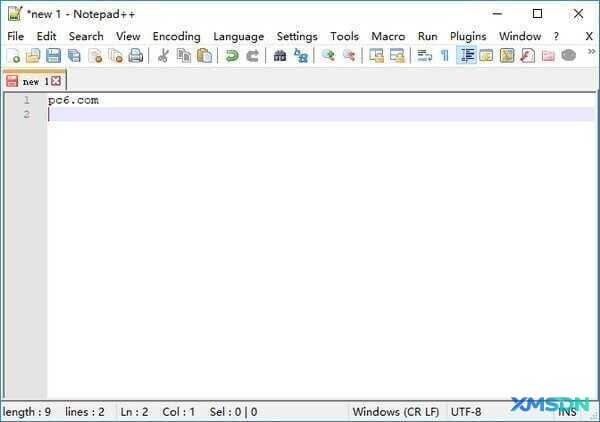Click the Open file folder icon
Image resolution: width=600 pixels, height=422 pixels.
[33, 56]
